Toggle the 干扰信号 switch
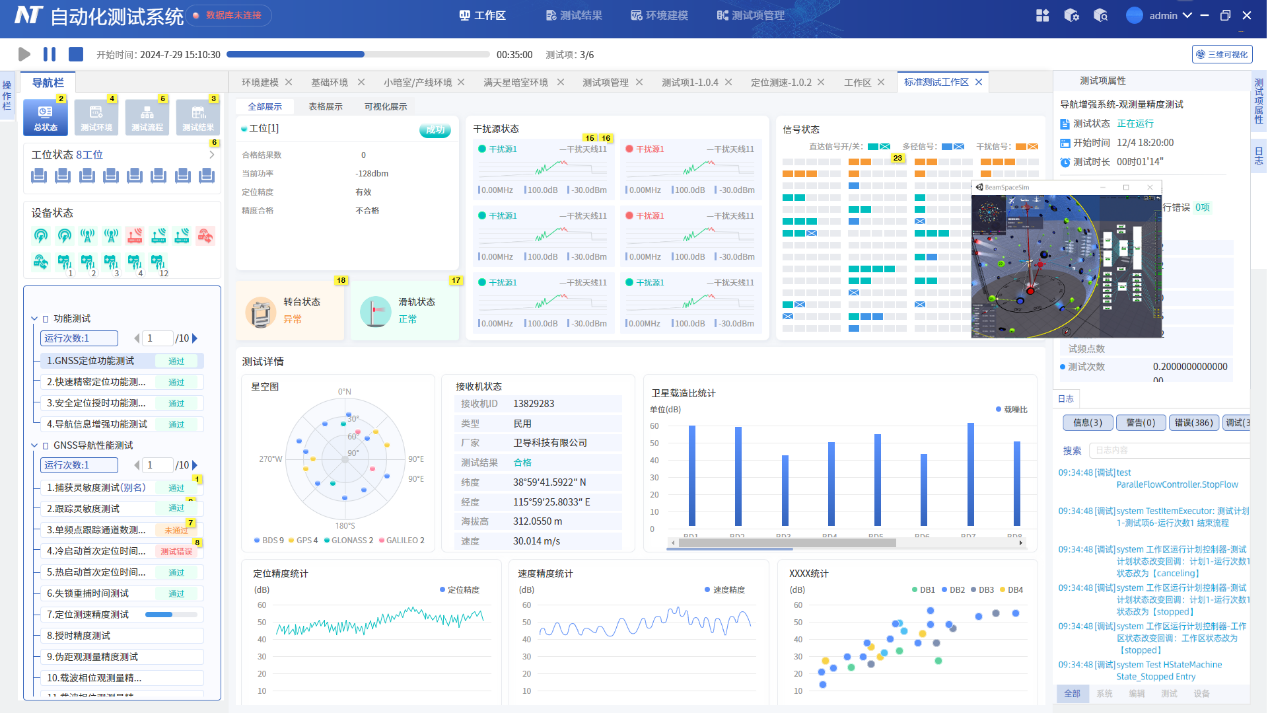This screenshot has width=1268, height=715. click(x=1026, y=147)
